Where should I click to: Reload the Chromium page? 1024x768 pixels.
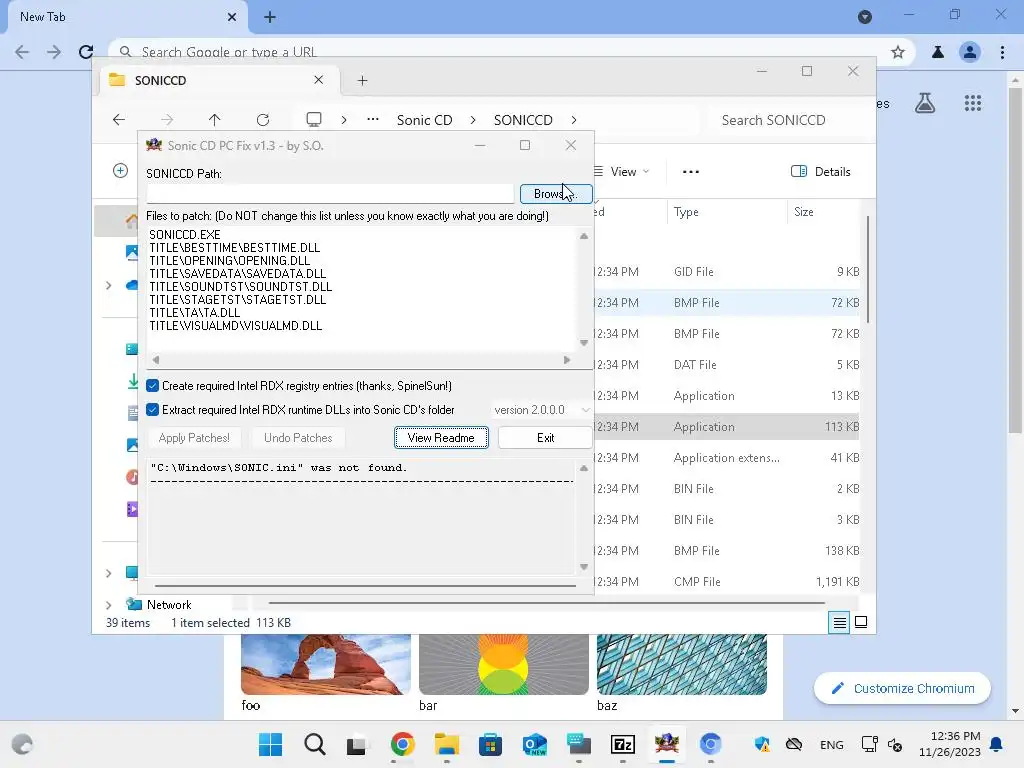[x=86, y=52]
